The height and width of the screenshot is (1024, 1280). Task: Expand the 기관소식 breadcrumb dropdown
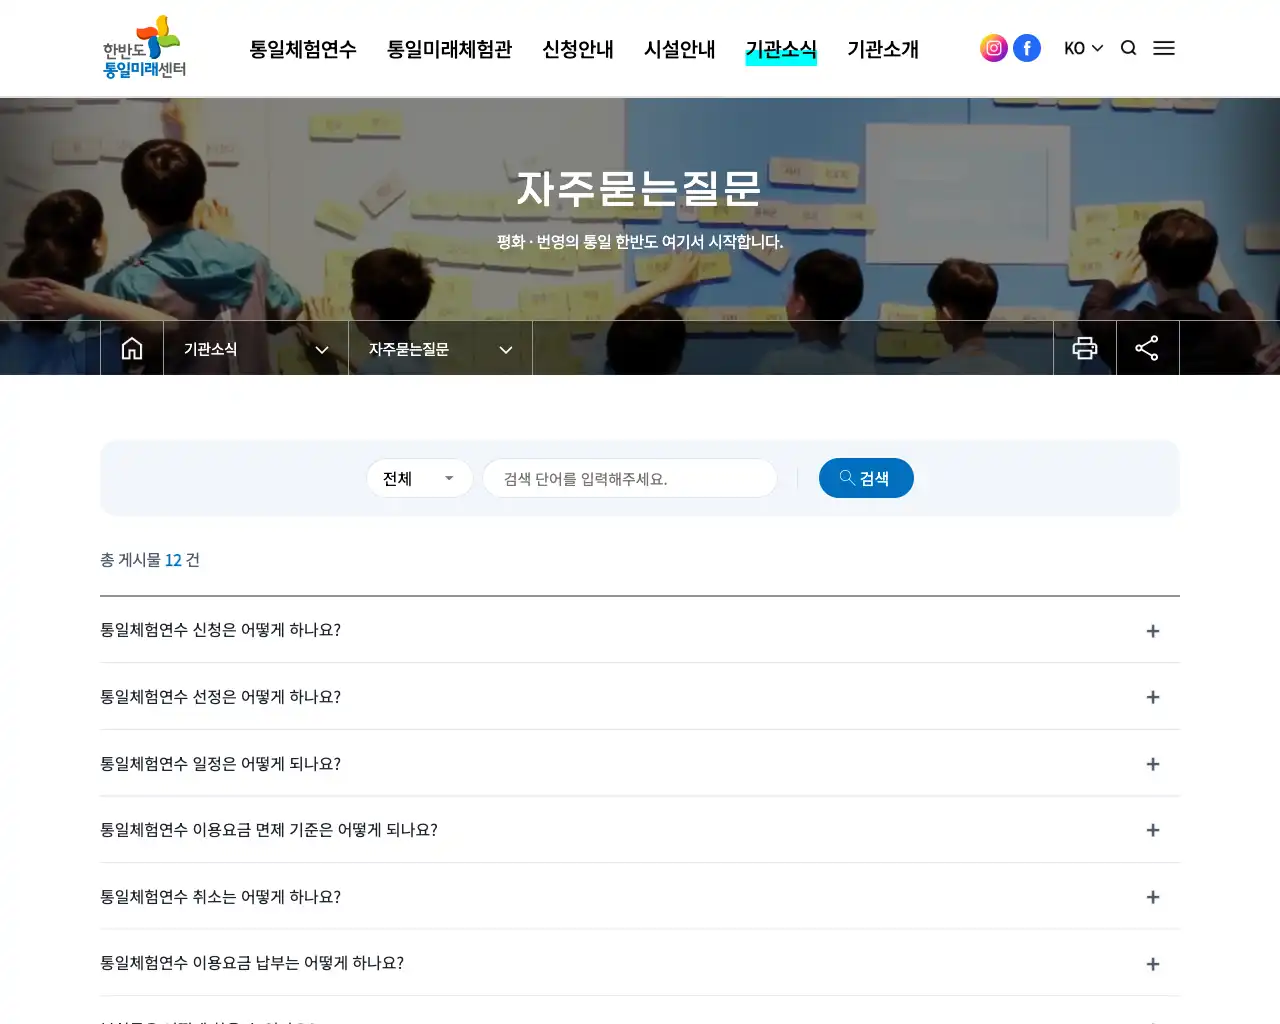pos(255,349)
